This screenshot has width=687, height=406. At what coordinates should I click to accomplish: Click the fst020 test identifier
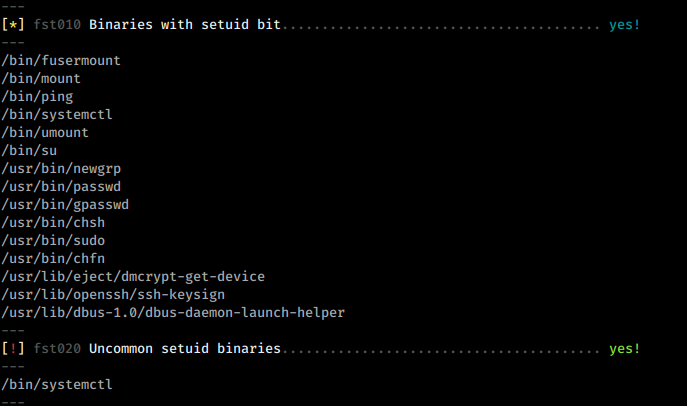point(57,349)
